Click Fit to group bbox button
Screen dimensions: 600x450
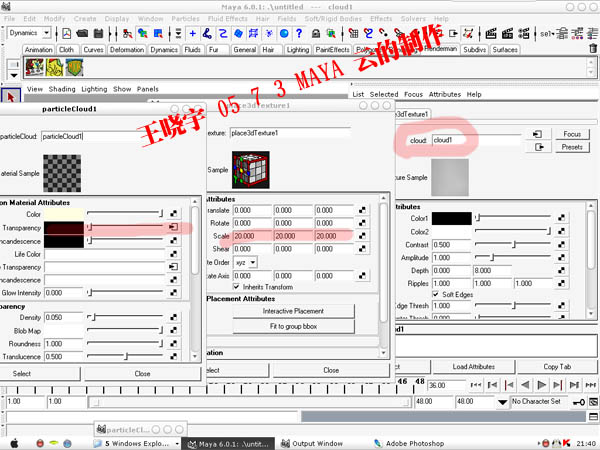point(293,326)
